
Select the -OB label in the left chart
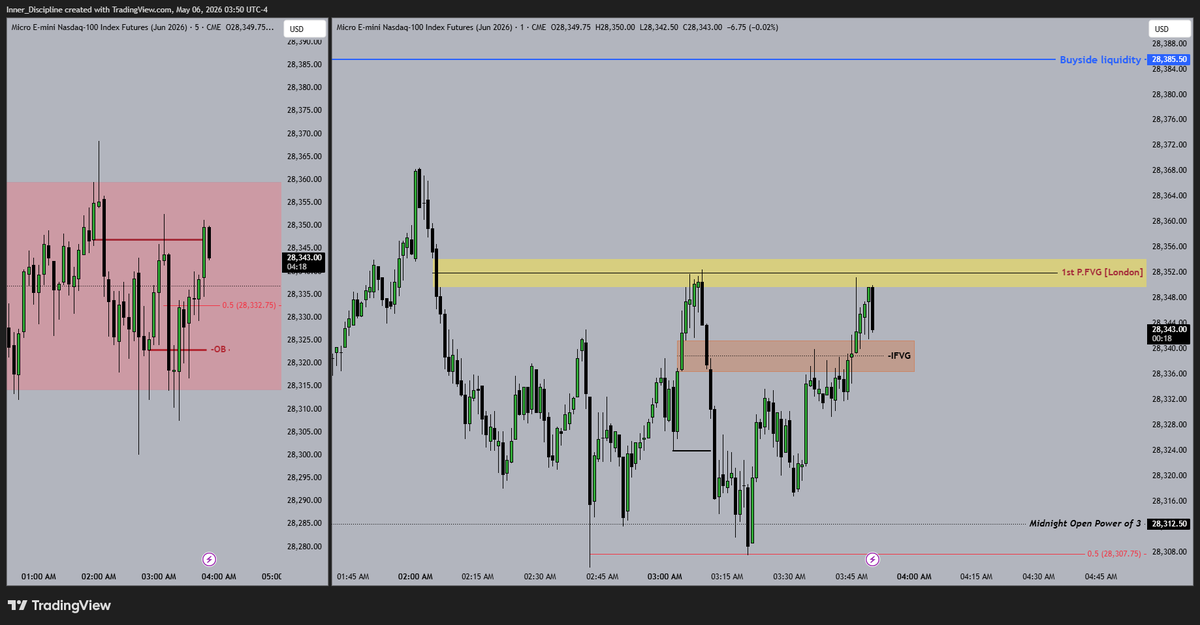220,350
